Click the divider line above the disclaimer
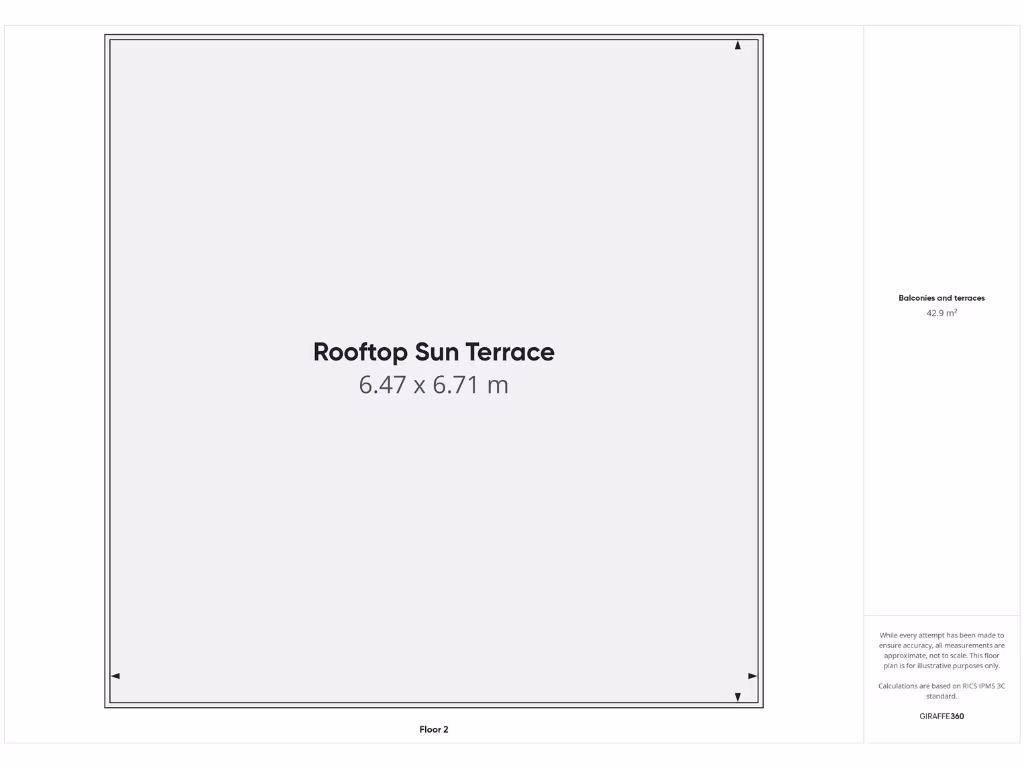This screenshot has height=768, width=1024. pyautogui.click(x=941, y=617)
